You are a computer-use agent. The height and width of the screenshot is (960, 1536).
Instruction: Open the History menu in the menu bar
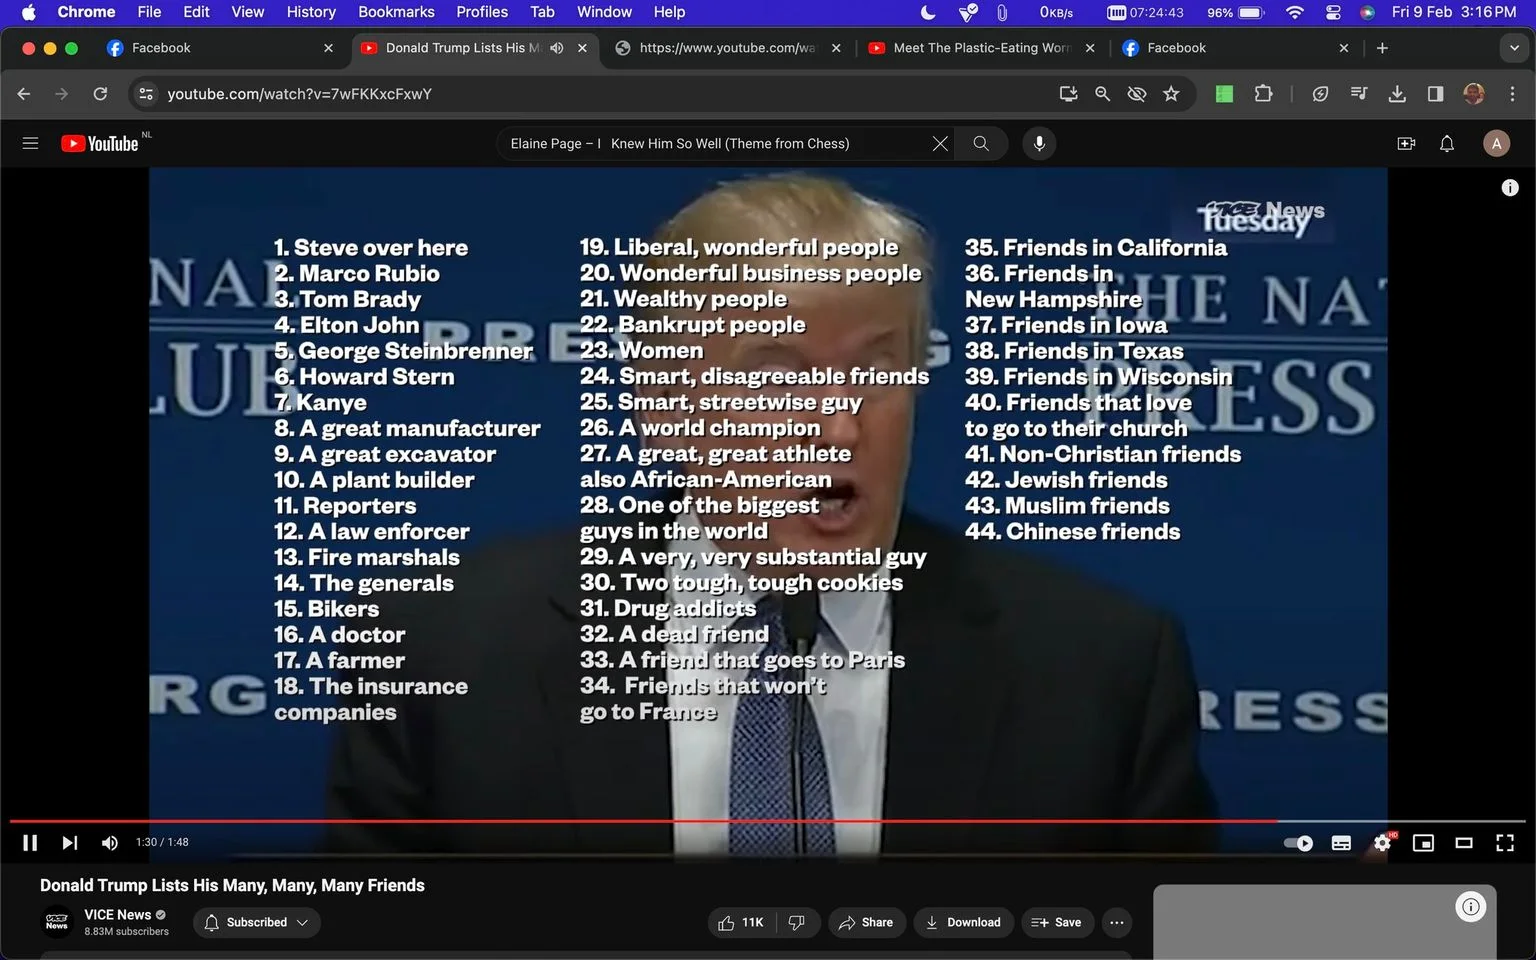coord(311,12)
